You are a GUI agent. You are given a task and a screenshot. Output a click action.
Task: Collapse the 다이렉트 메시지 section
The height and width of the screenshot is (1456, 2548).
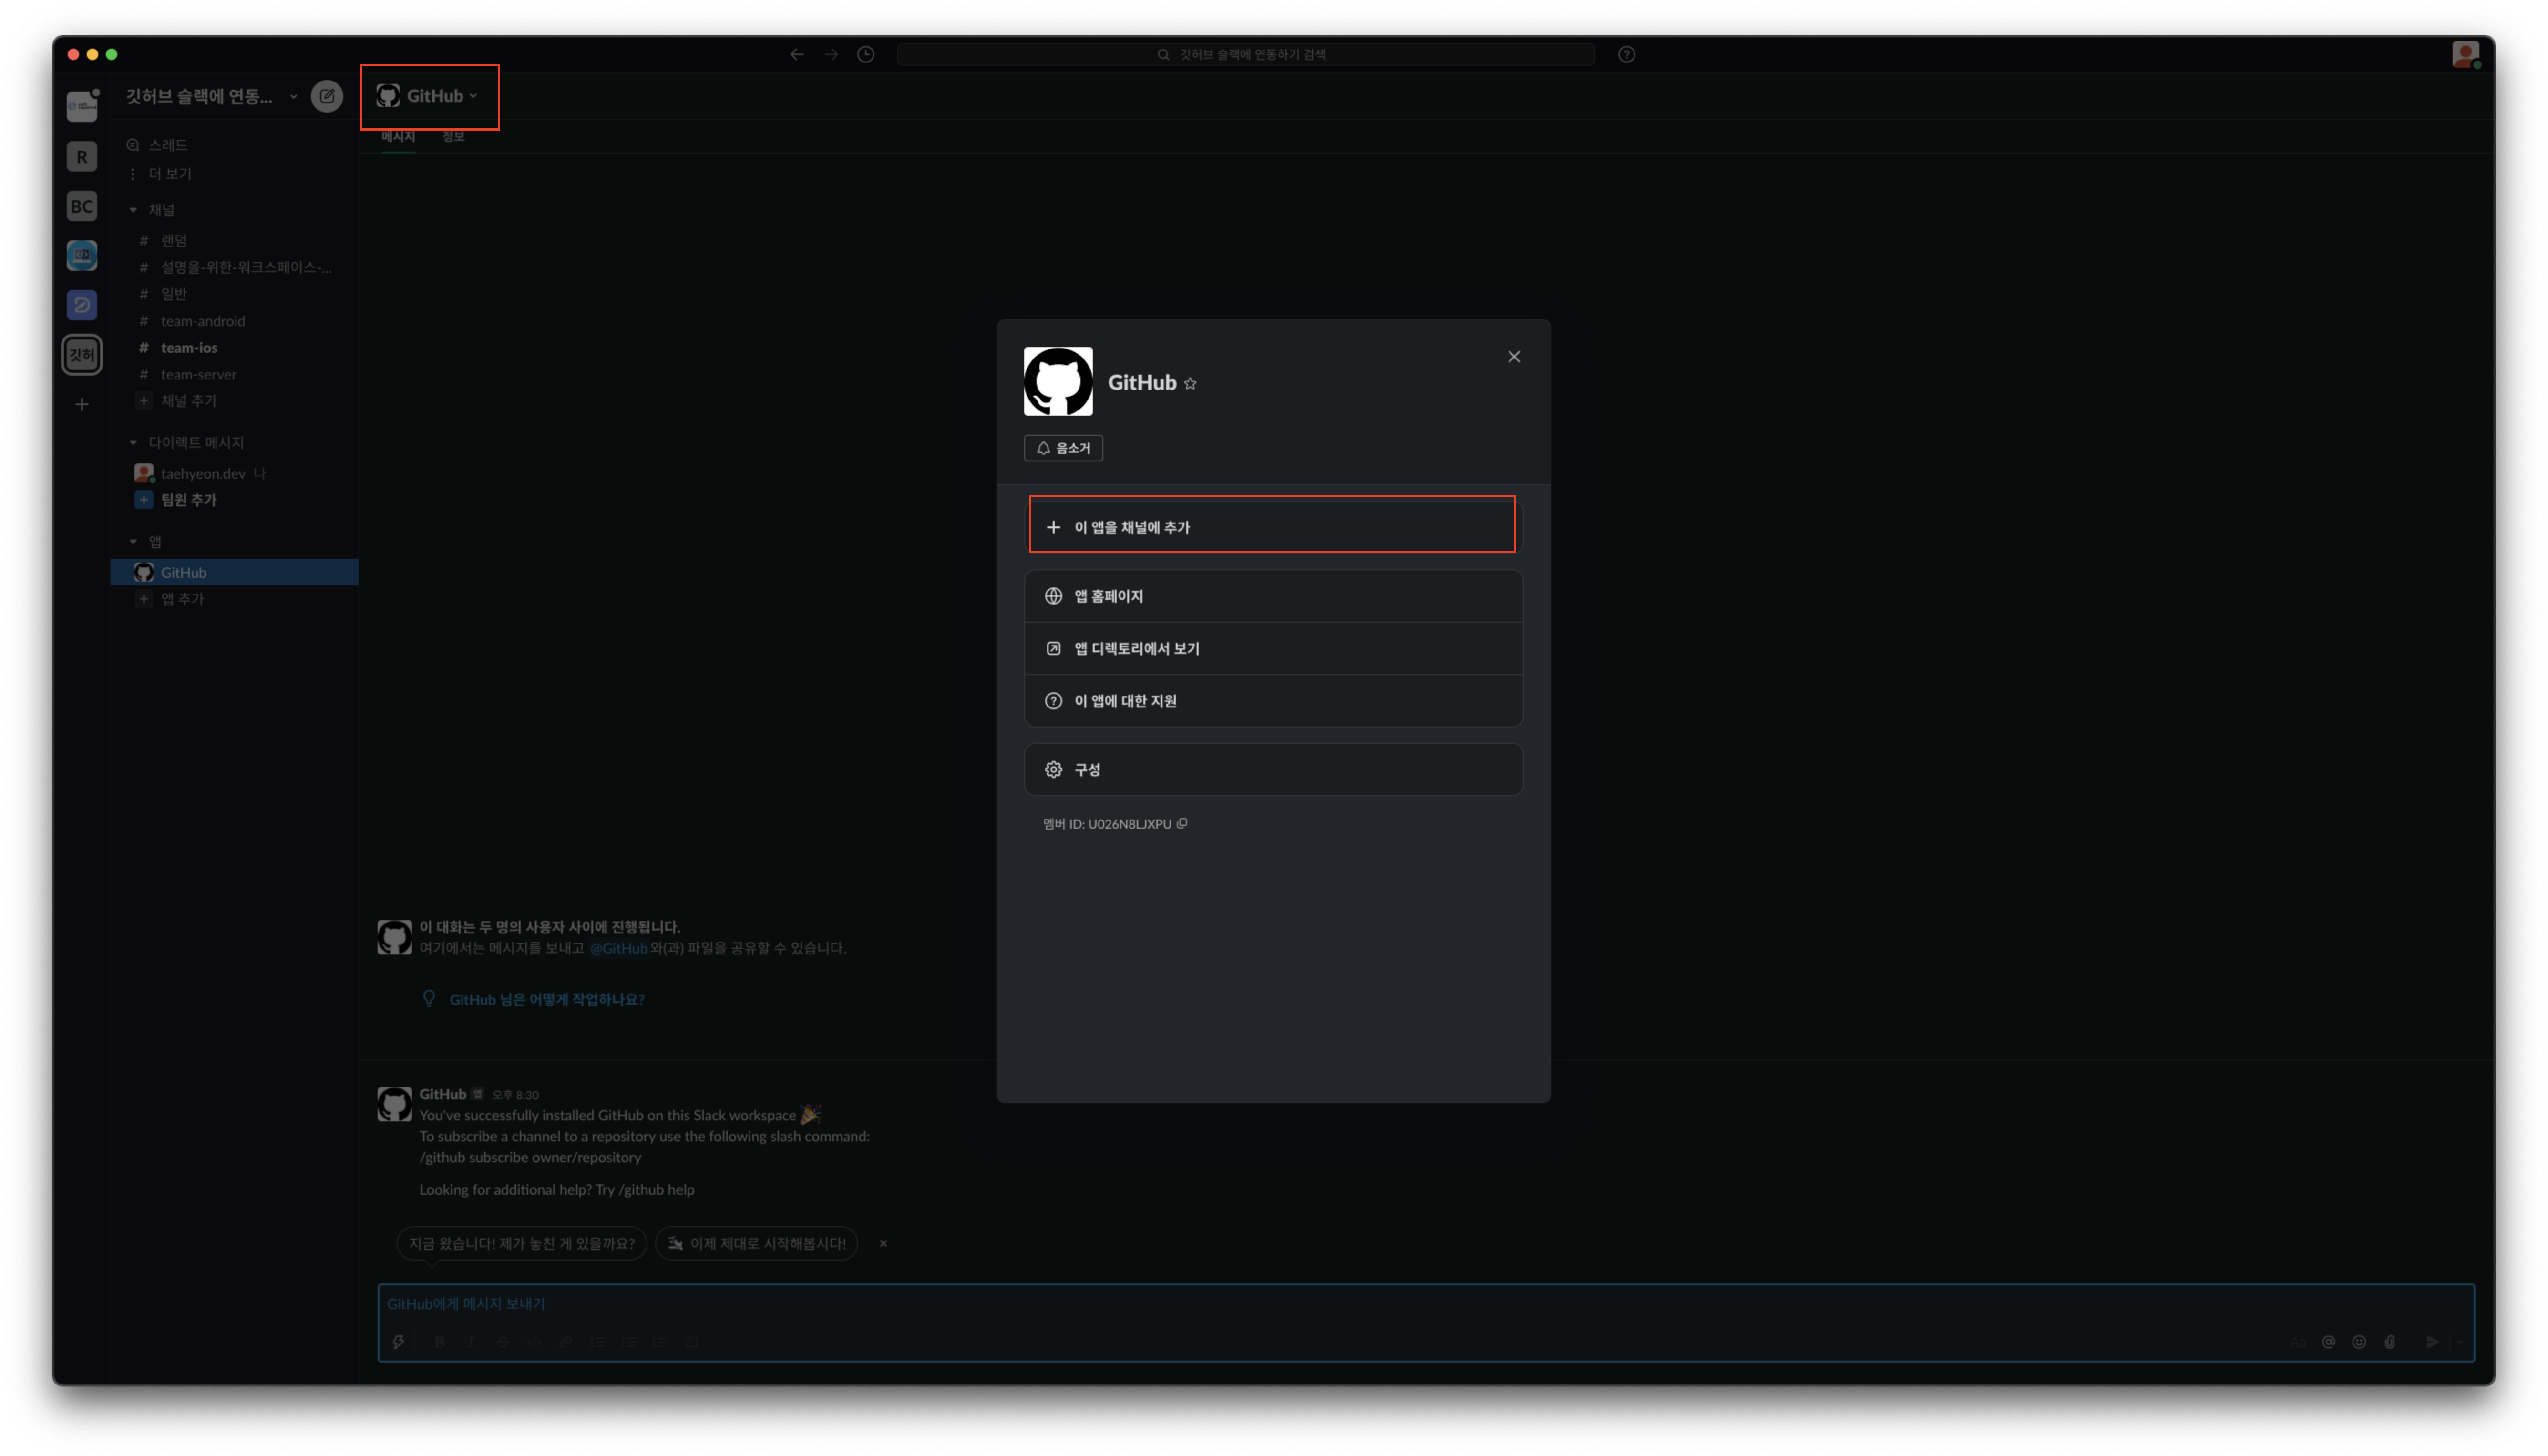tap(133, 442)
